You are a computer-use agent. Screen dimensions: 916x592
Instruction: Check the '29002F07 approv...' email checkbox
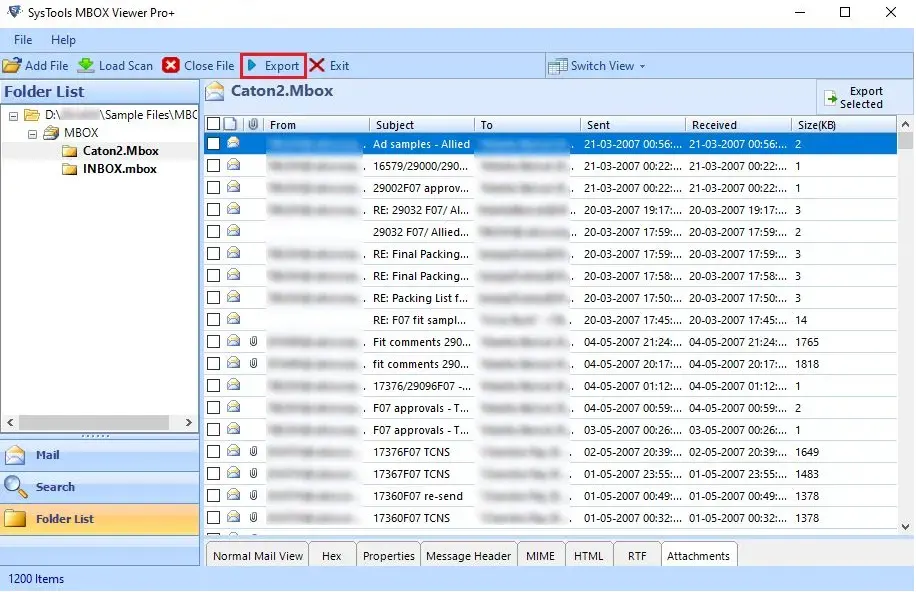point(213,188)
